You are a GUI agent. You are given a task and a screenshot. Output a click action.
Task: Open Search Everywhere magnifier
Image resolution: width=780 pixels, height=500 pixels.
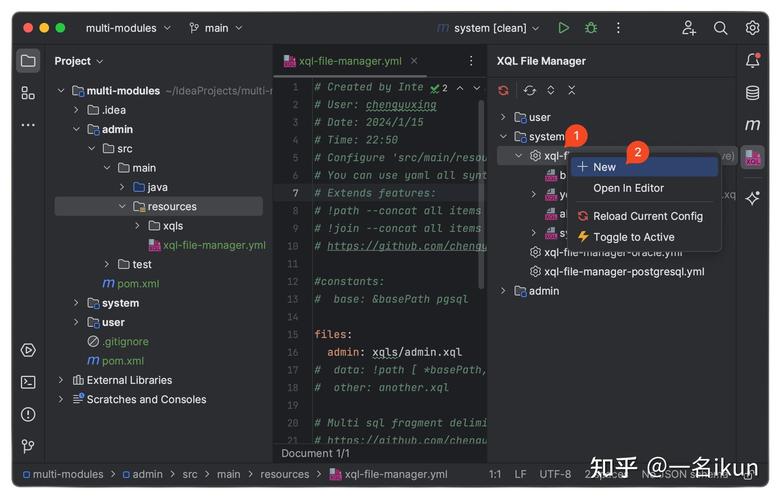click(720, 28)
